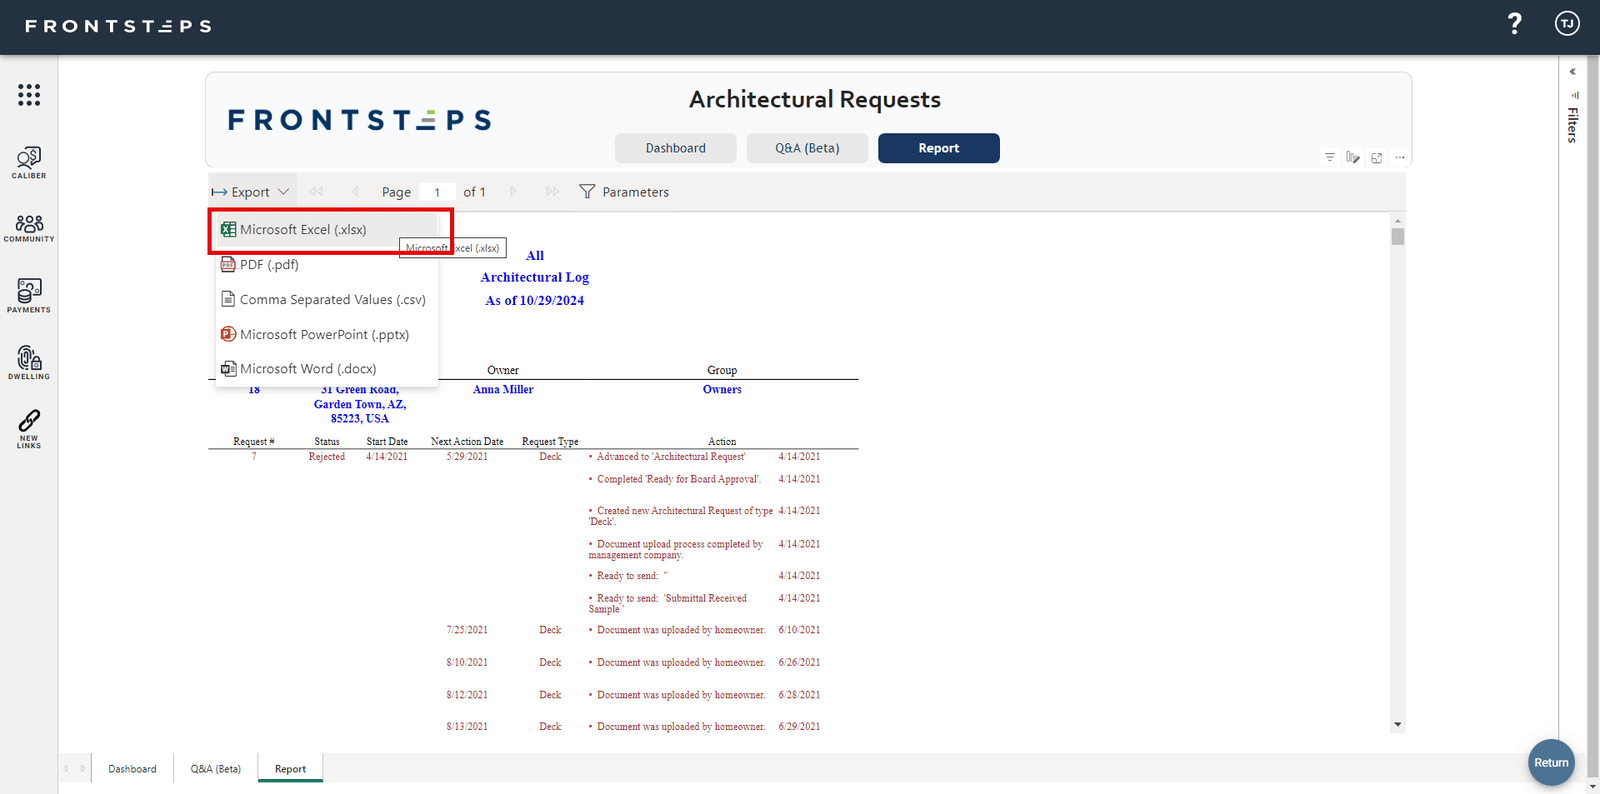Choose PDF (.pdf) export option
1600x794 pixels.
pos(327,265)
